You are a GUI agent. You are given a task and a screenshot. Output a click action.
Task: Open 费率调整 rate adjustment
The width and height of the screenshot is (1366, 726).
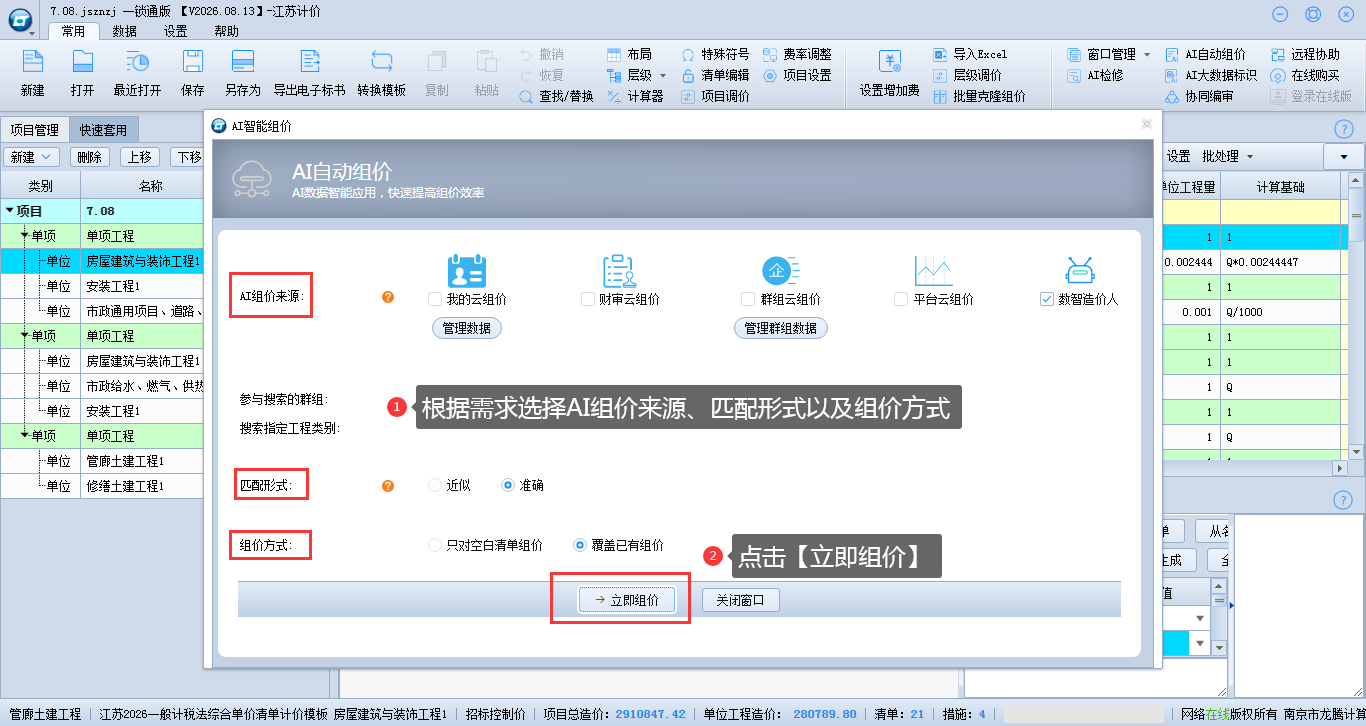pyautogui.click(x=797, y=54)
